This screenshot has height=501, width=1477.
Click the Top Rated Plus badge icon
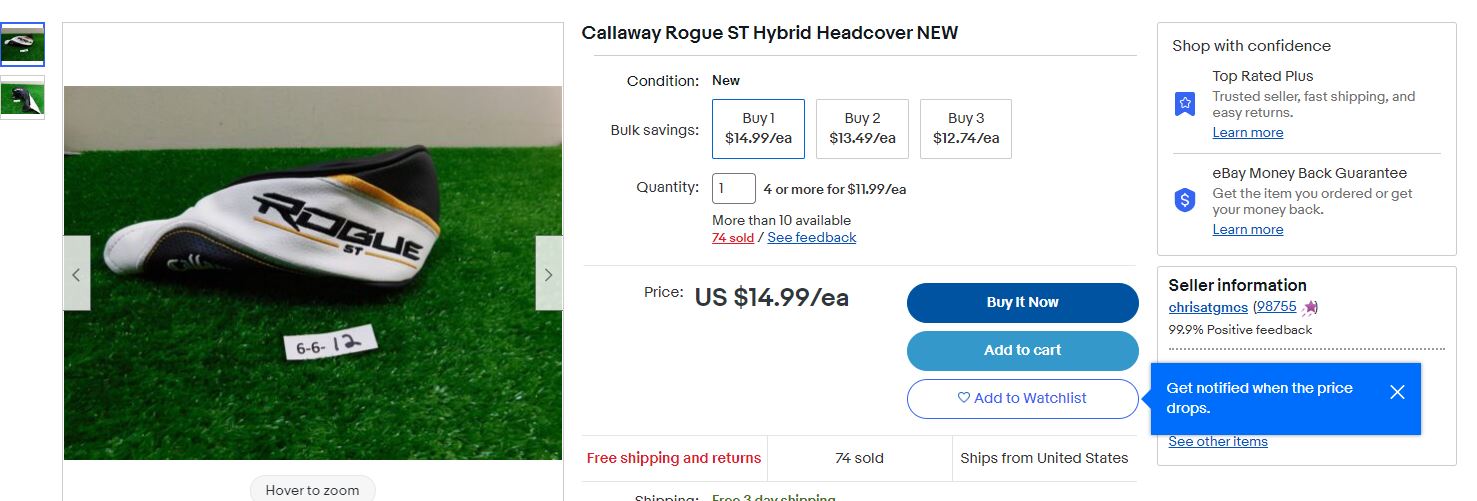pos(1185,104)
